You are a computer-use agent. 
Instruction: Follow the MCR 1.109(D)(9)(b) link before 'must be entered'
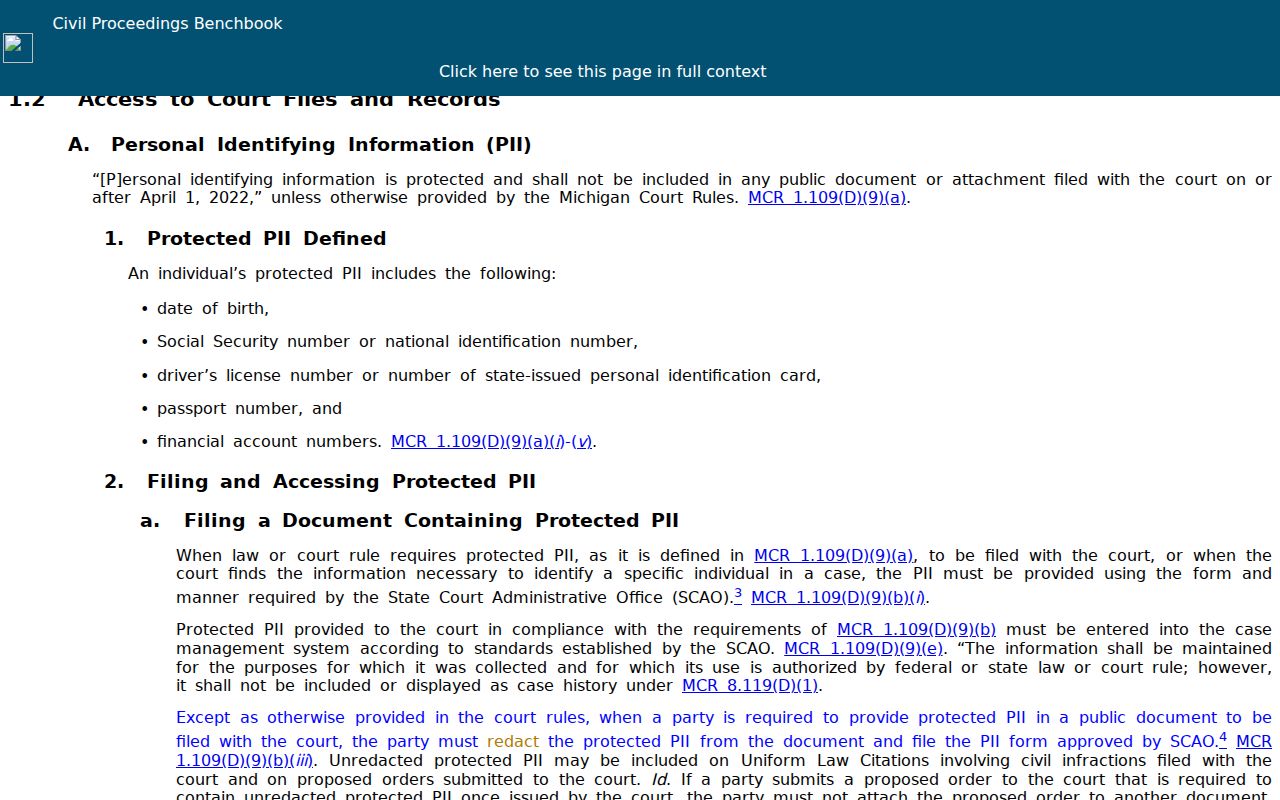click(916, 630)
